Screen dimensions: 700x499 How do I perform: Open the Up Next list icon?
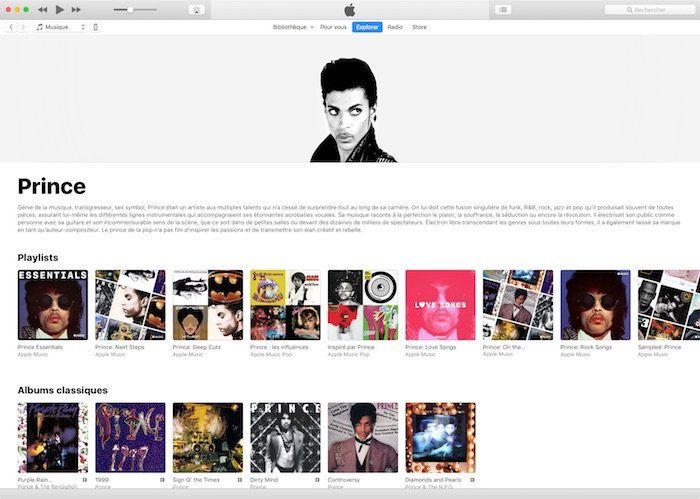pos(503,9)
